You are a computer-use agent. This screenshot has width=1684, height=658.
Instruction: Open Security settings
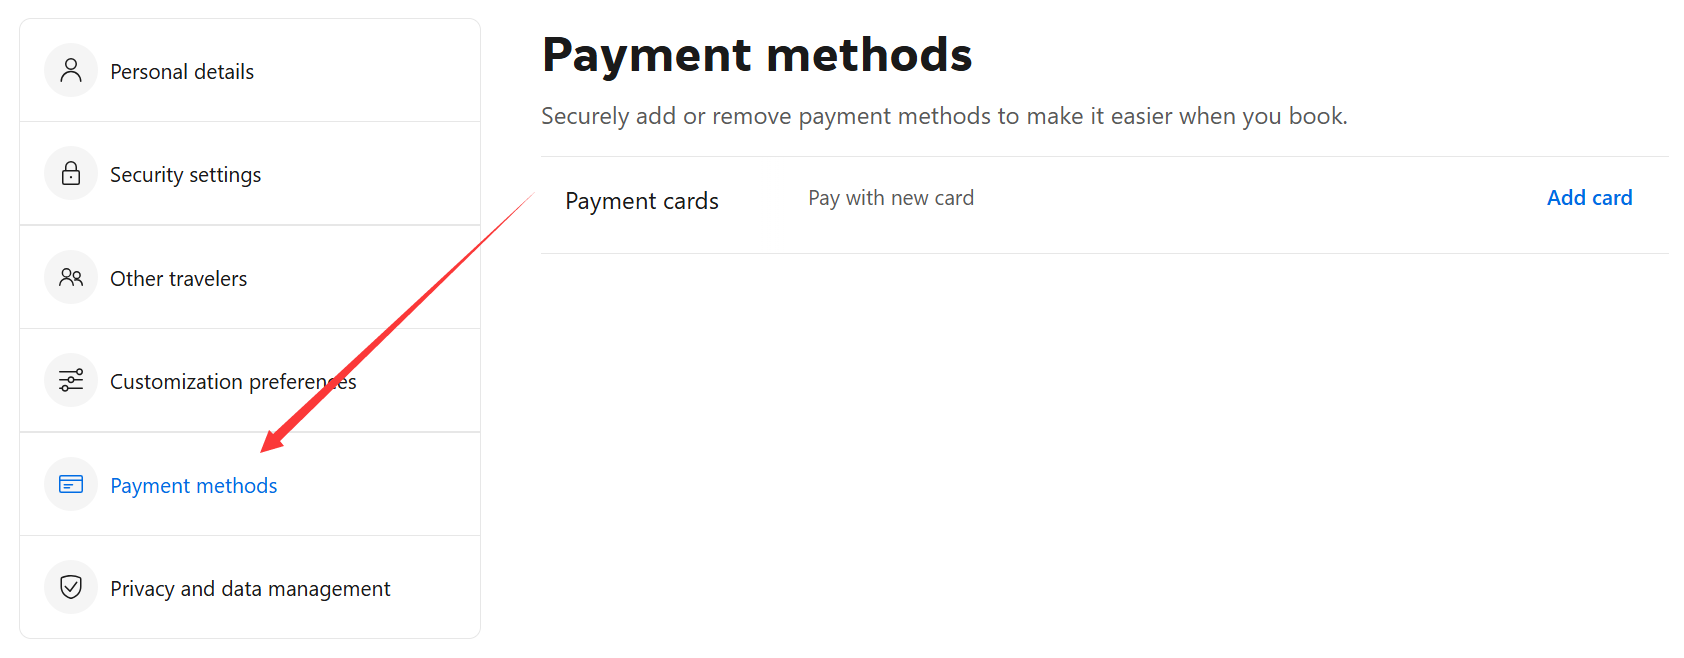pos(186,174)
